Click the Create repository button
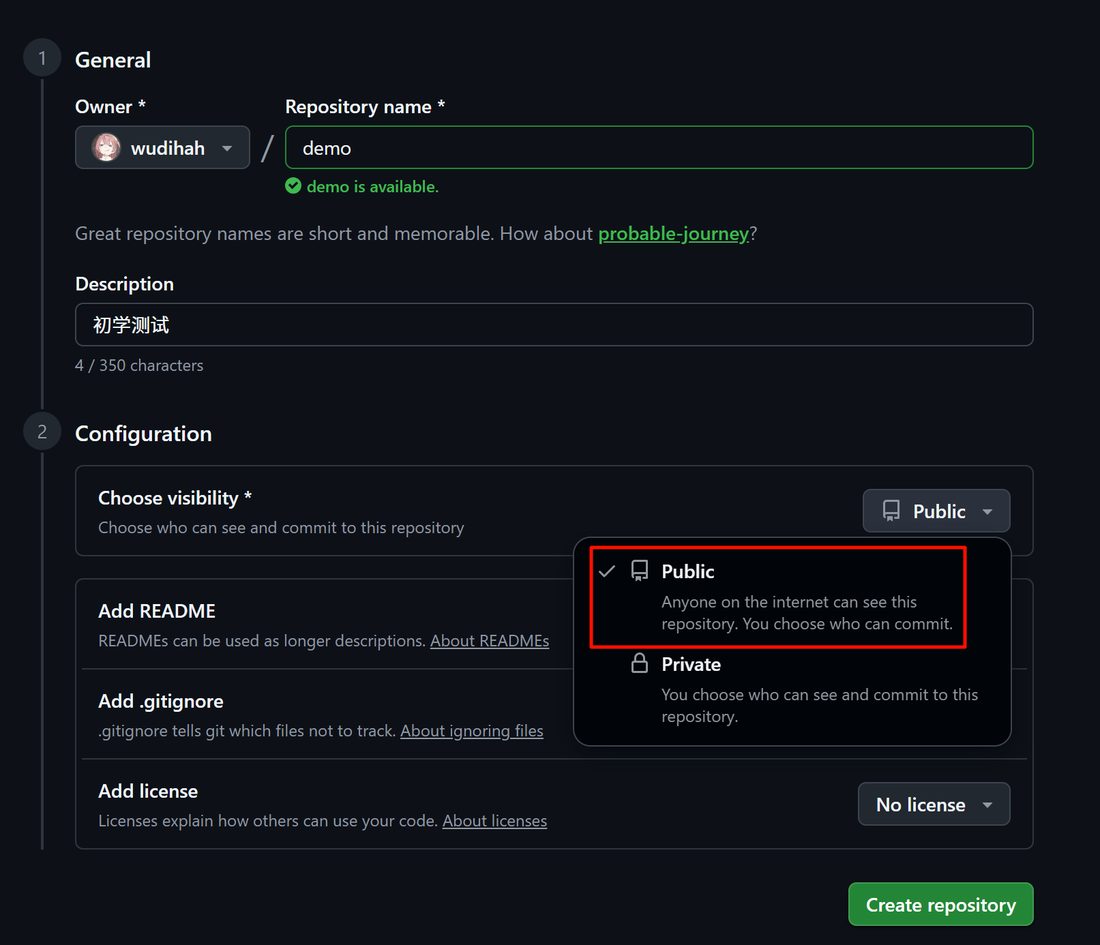 [940, 904]
